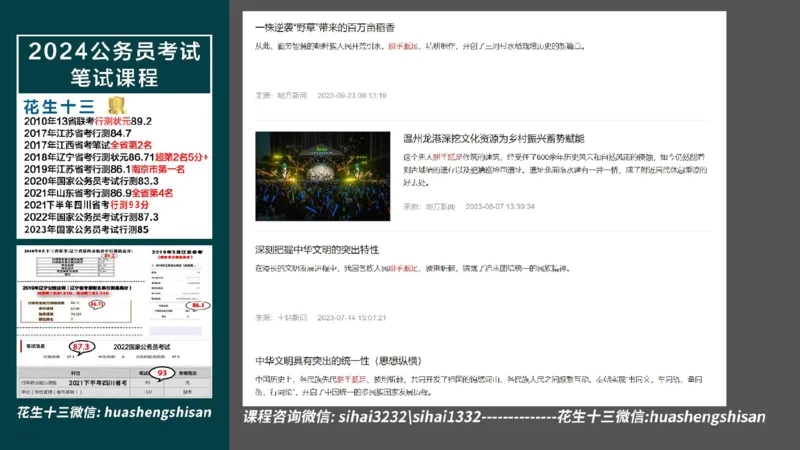The image size is (800, 450).
Task: Click timestamp 2023-07-14 15:01:21
Action: click(x=352, y=317)
